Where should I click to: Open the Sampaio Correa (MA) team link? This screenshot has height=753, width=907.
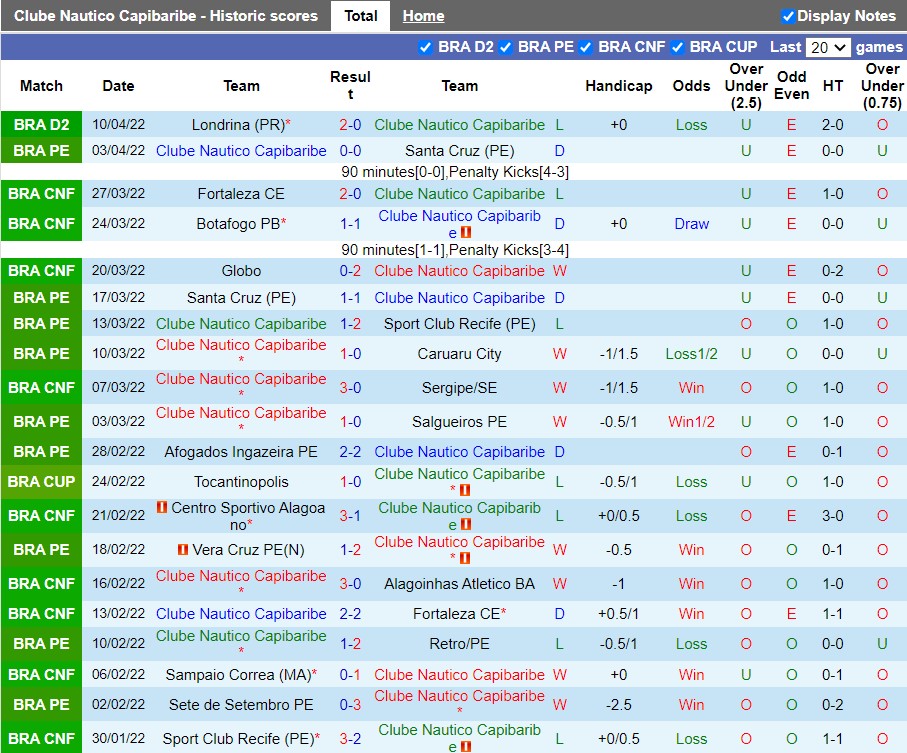click(x=237, y=675)
